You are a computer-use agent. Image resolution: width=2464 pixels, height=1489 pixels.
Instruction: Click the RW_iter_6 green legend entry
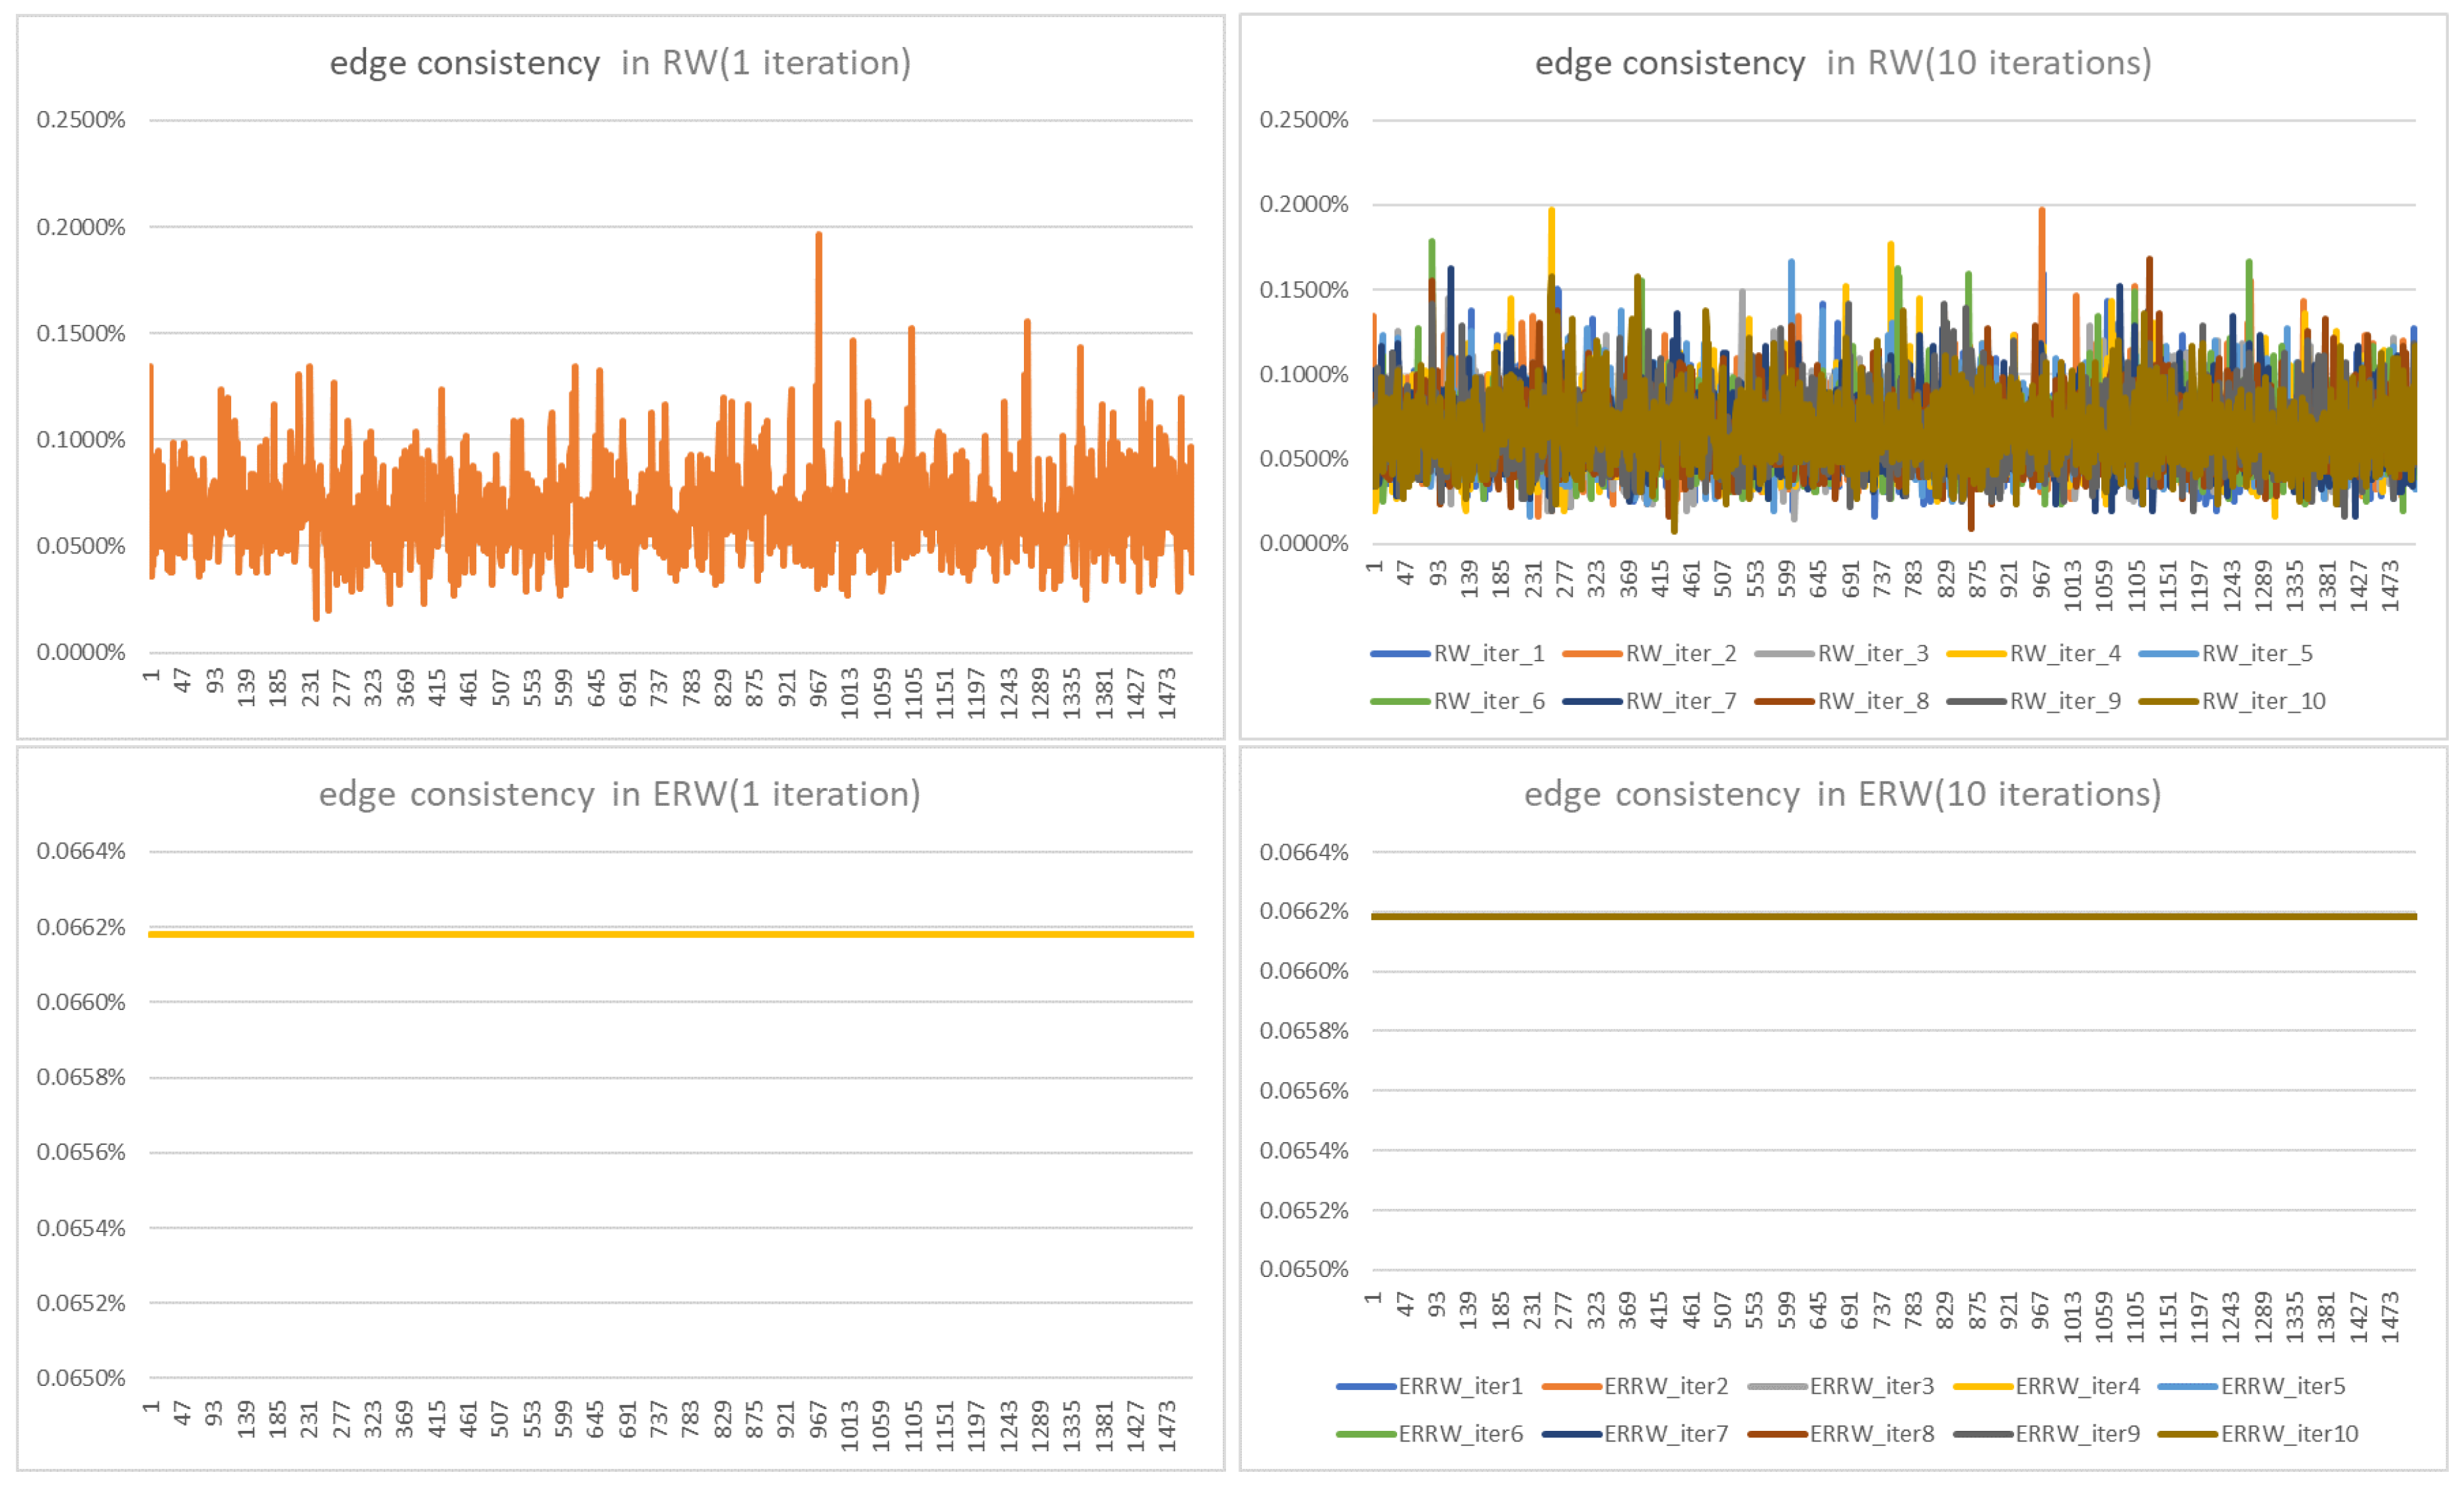(x=1488, y=701)
